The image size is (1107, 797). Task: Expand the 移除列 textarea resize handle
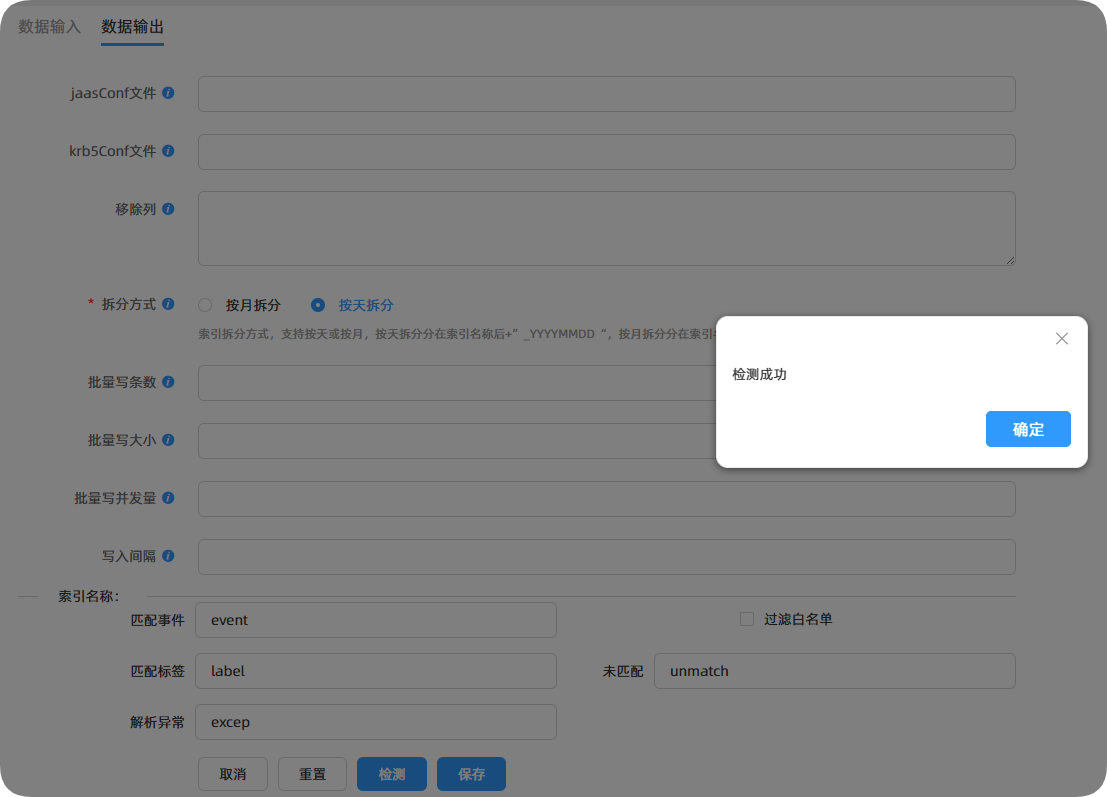(1010, 262)
